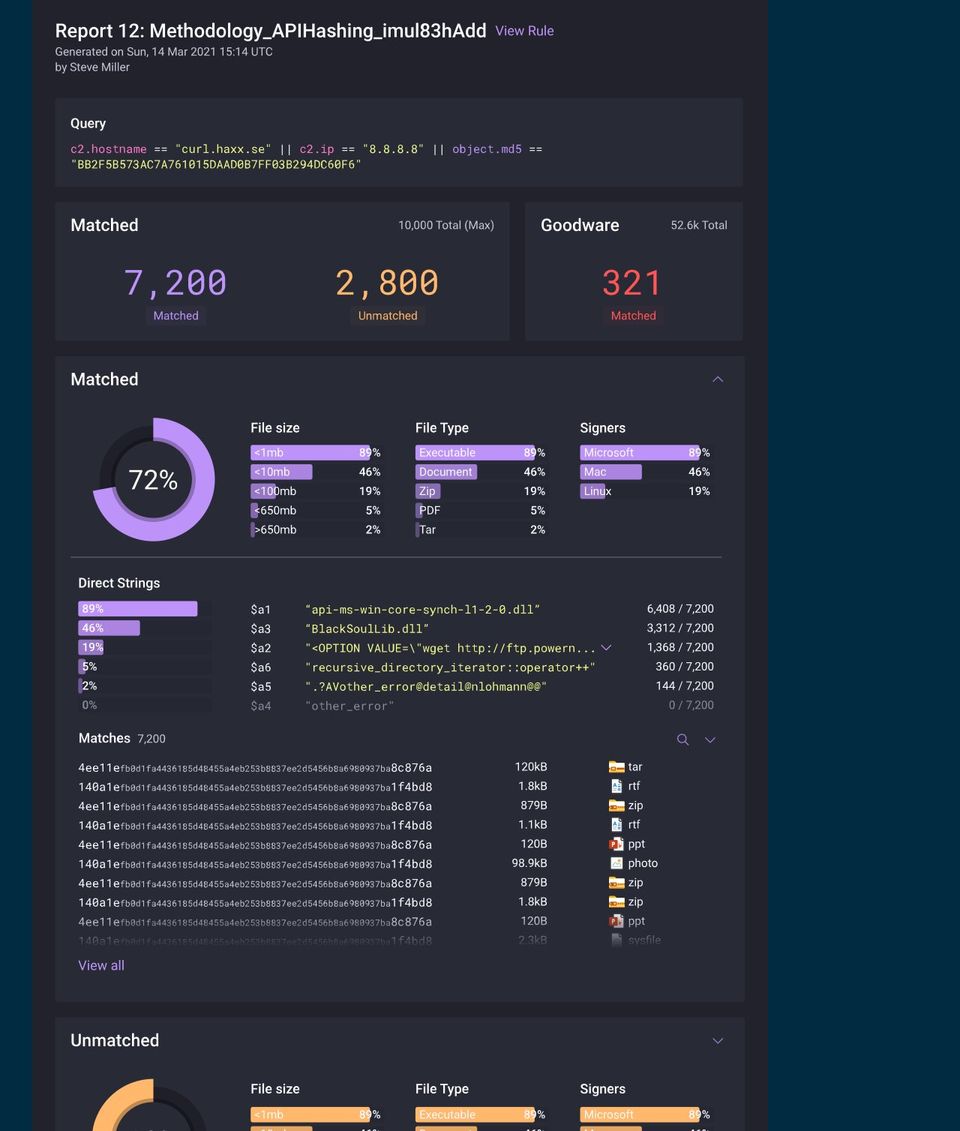This screenshot has height=1131, width=960.
Task: Click the 3,312 / 7,200 count
Action: [680, 628]
